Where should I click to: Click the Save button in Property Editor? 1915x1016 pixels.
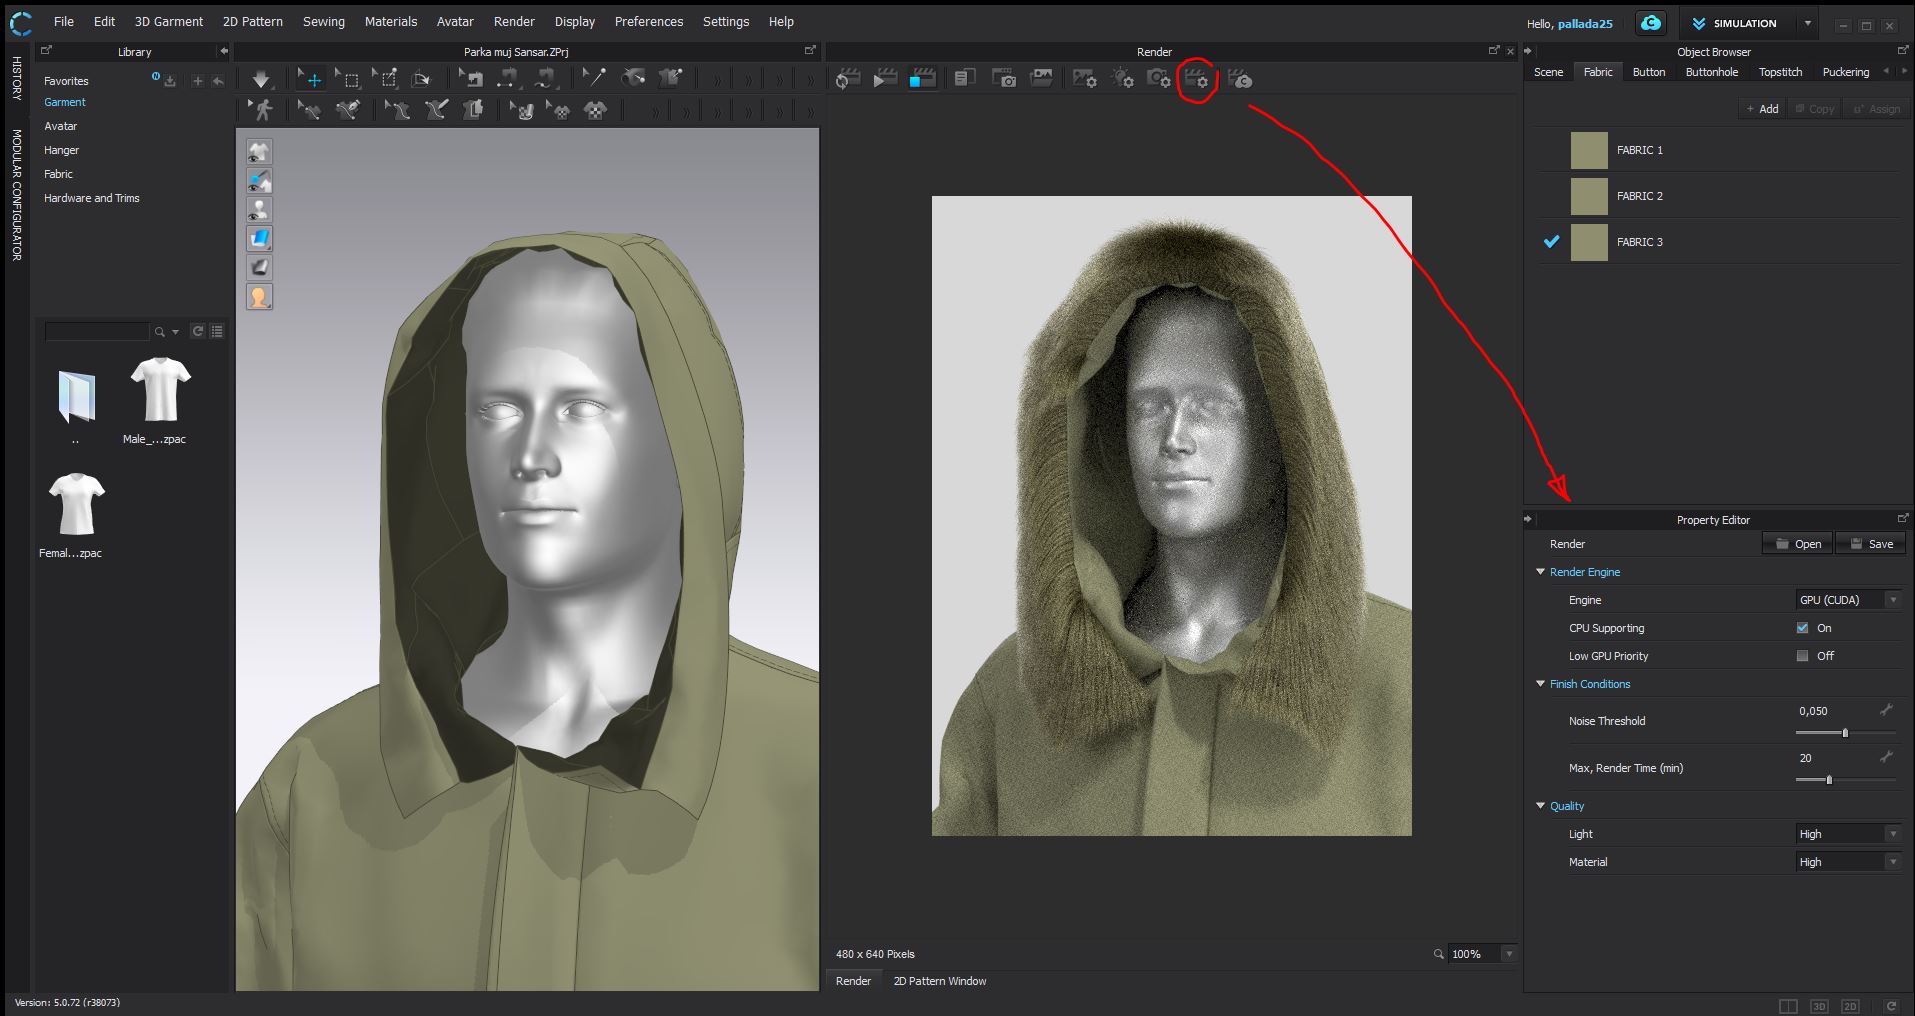point(1871,544)
